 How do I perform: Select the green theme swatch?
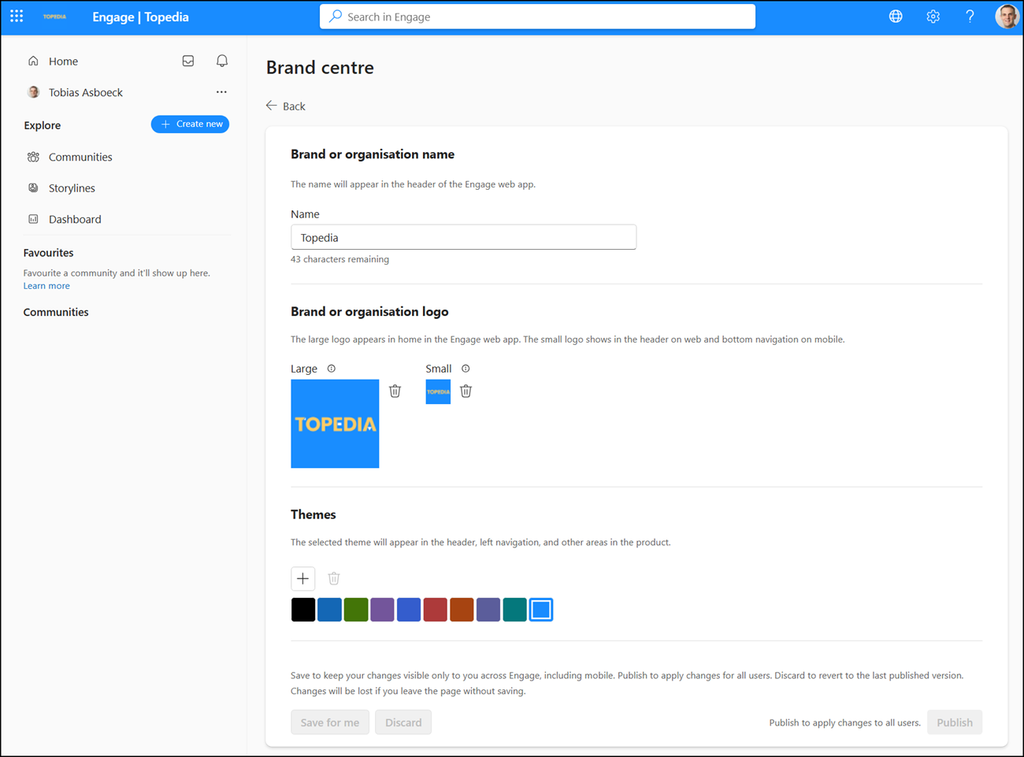point(356,609)
